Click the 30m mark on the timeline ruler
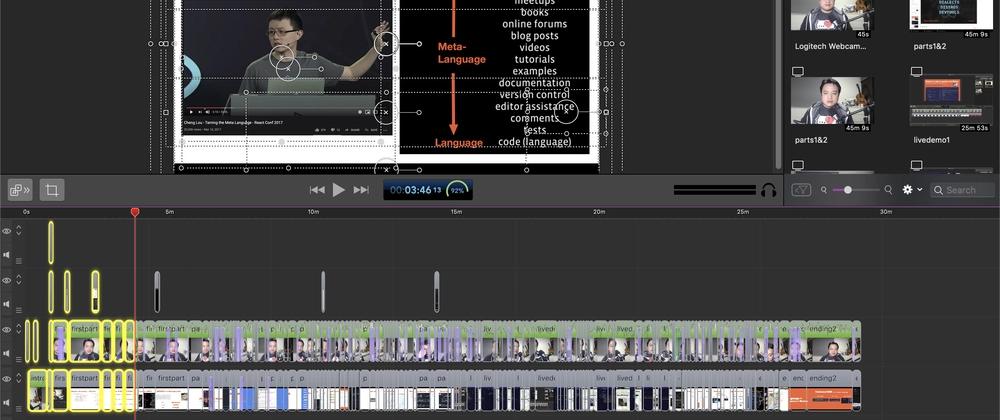The image size is (1000, 420). click(x=886, y=212)
